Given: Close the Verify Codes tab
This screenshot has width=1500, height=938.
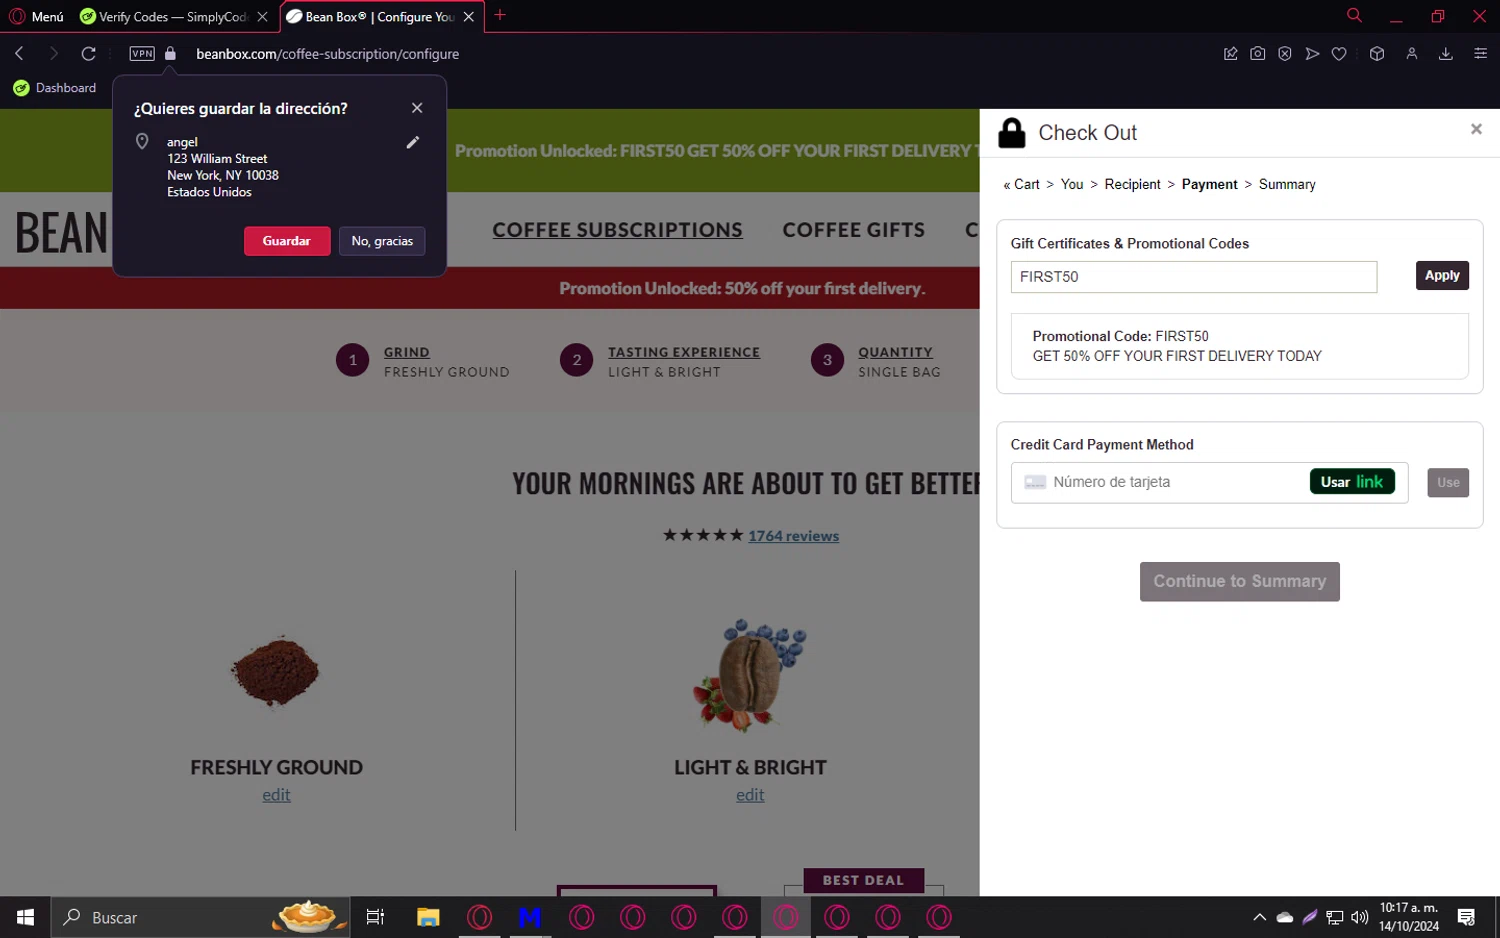Looking at the screenshot, I should pyautogui.click(x=262, y=17).
